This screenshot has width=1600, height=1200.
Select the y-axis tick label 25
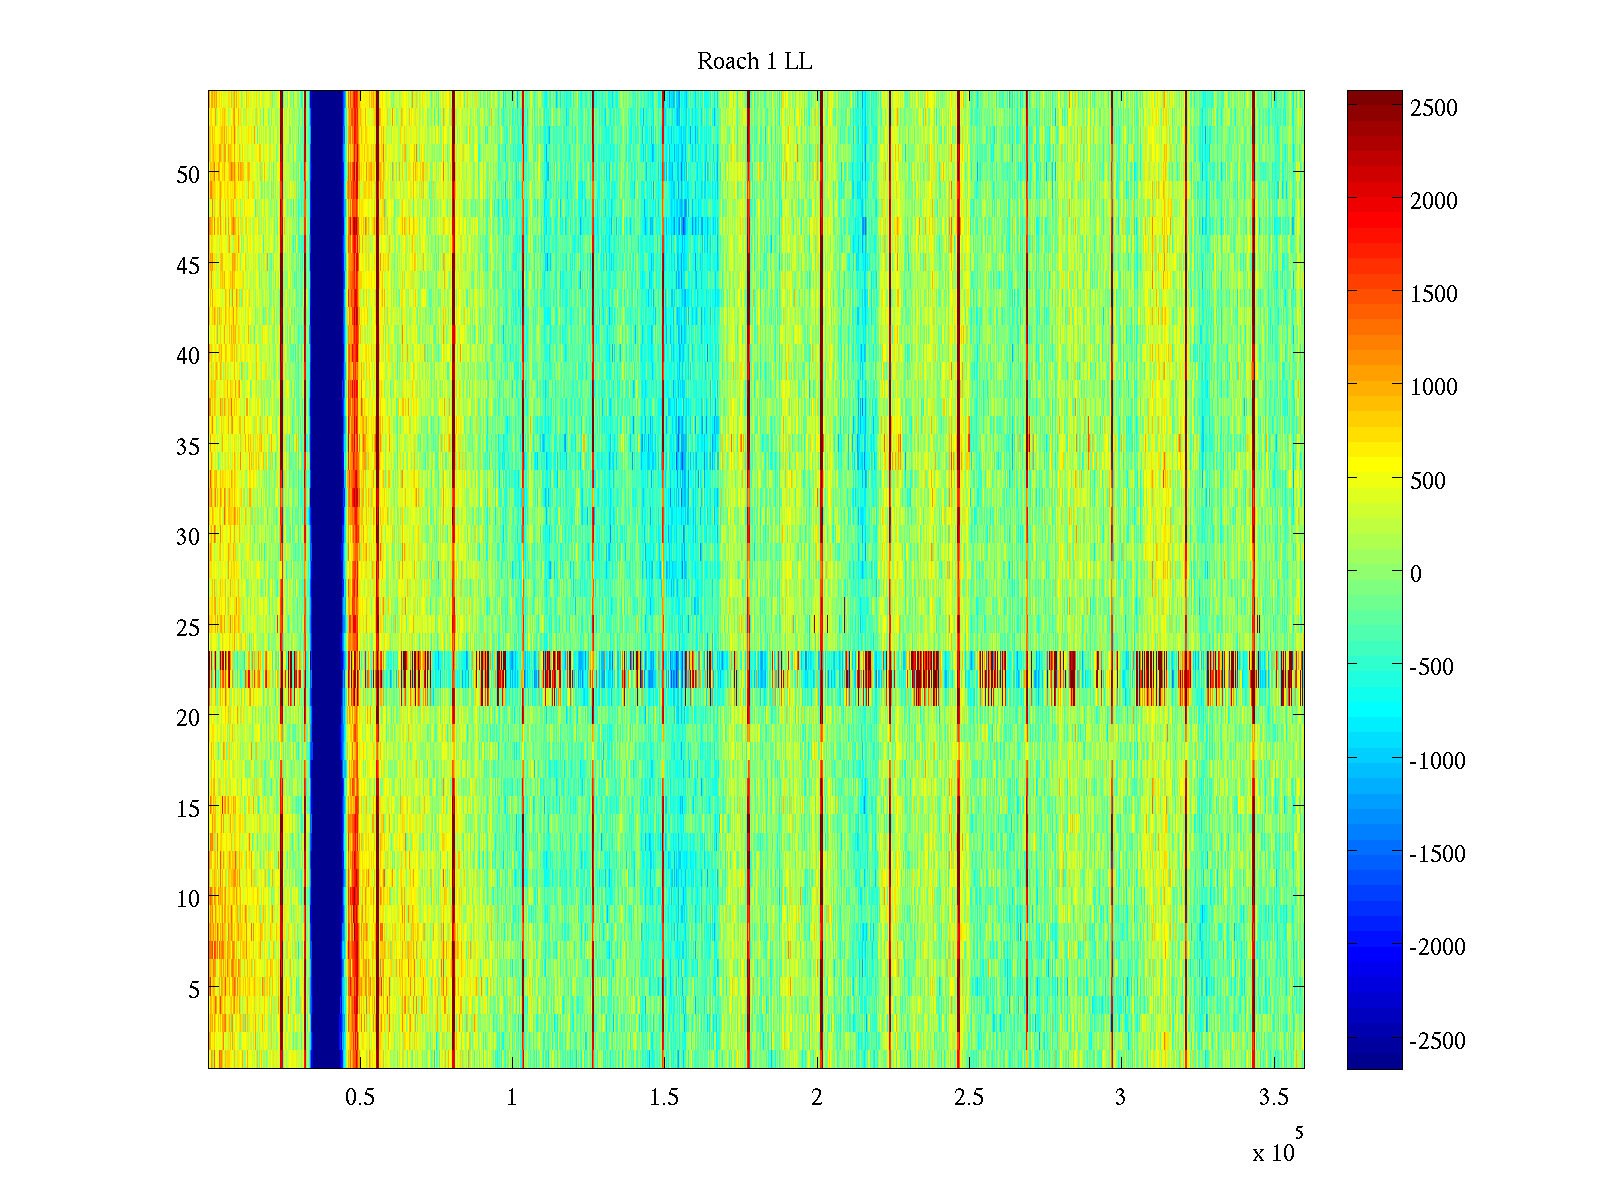point(188,628)
